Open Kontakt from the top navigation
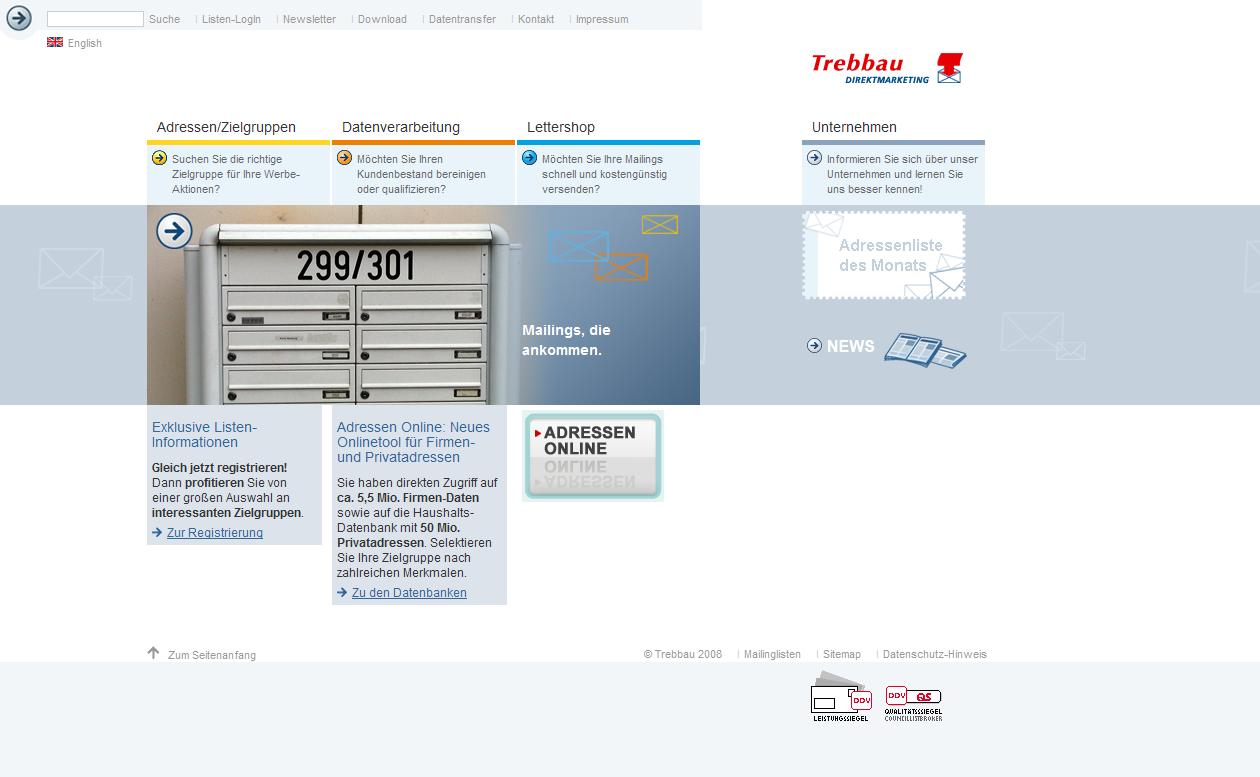This screenshot has height=777, width=1260. point(536,19)
